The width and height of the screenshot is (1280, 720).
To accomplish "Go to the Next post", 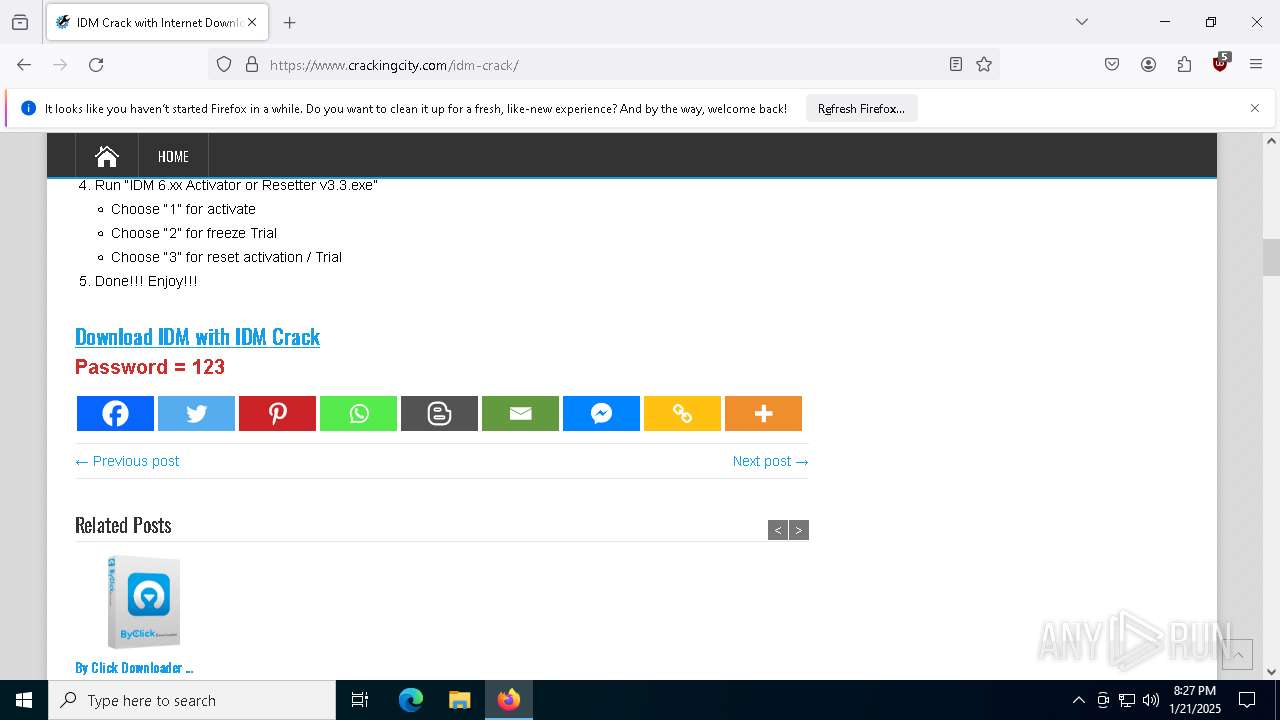I will pyautogui.click(x=770, y=461).
